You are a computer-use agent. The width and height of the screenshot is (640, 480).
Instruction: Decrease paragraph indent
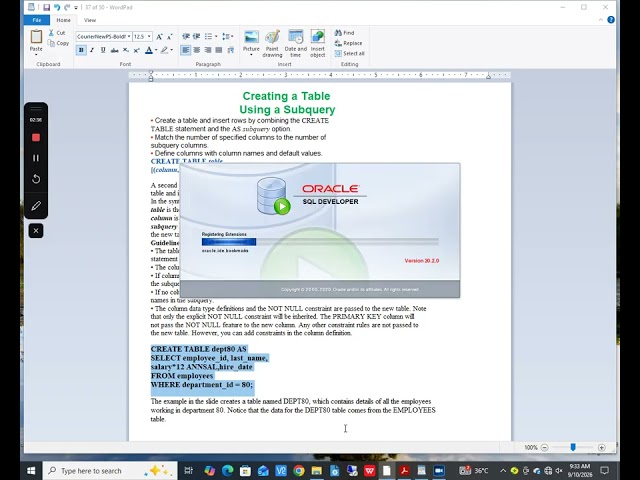[x=186, y=36]
